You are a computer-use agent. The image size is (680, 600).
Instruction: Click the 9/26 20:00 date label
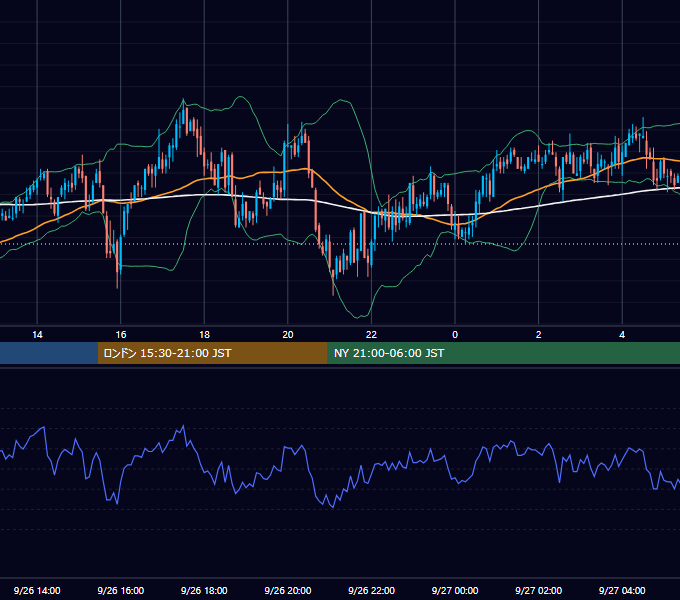pos(288,590)
